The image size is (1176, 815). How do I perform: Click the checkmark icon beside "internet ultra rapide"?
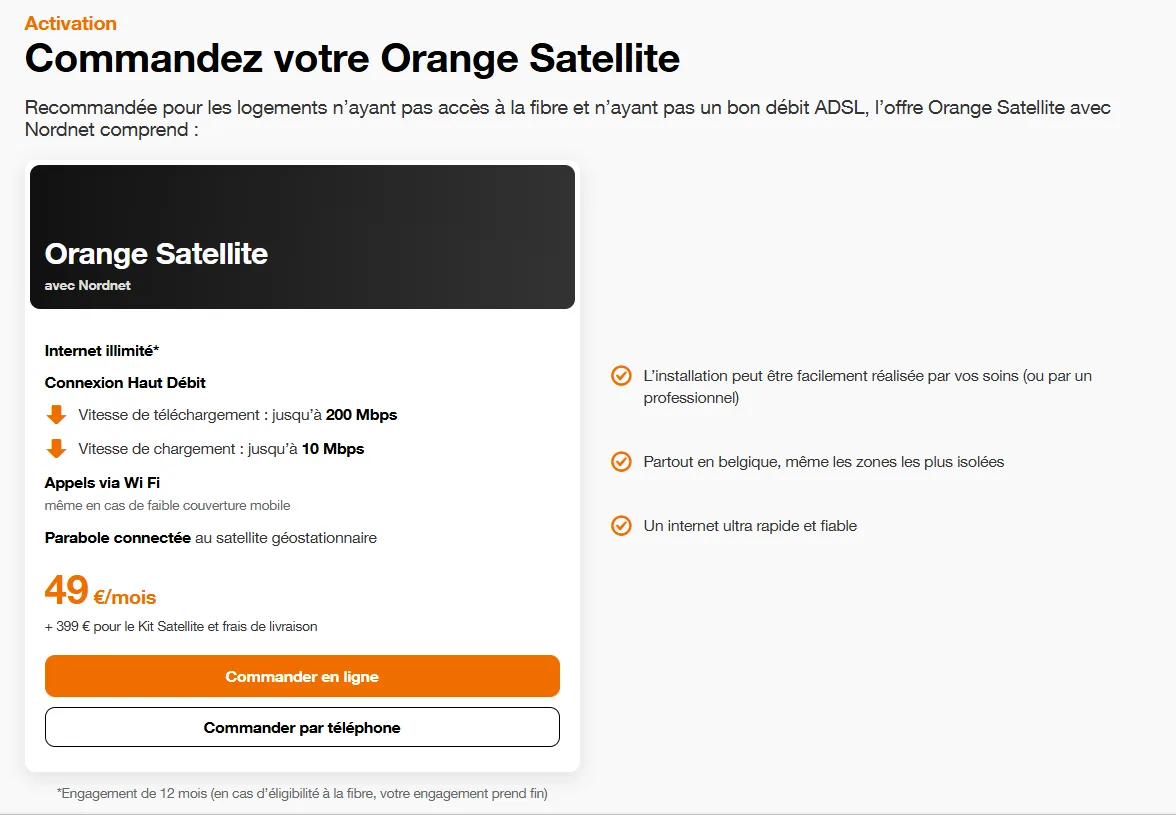tap(621, 526)
